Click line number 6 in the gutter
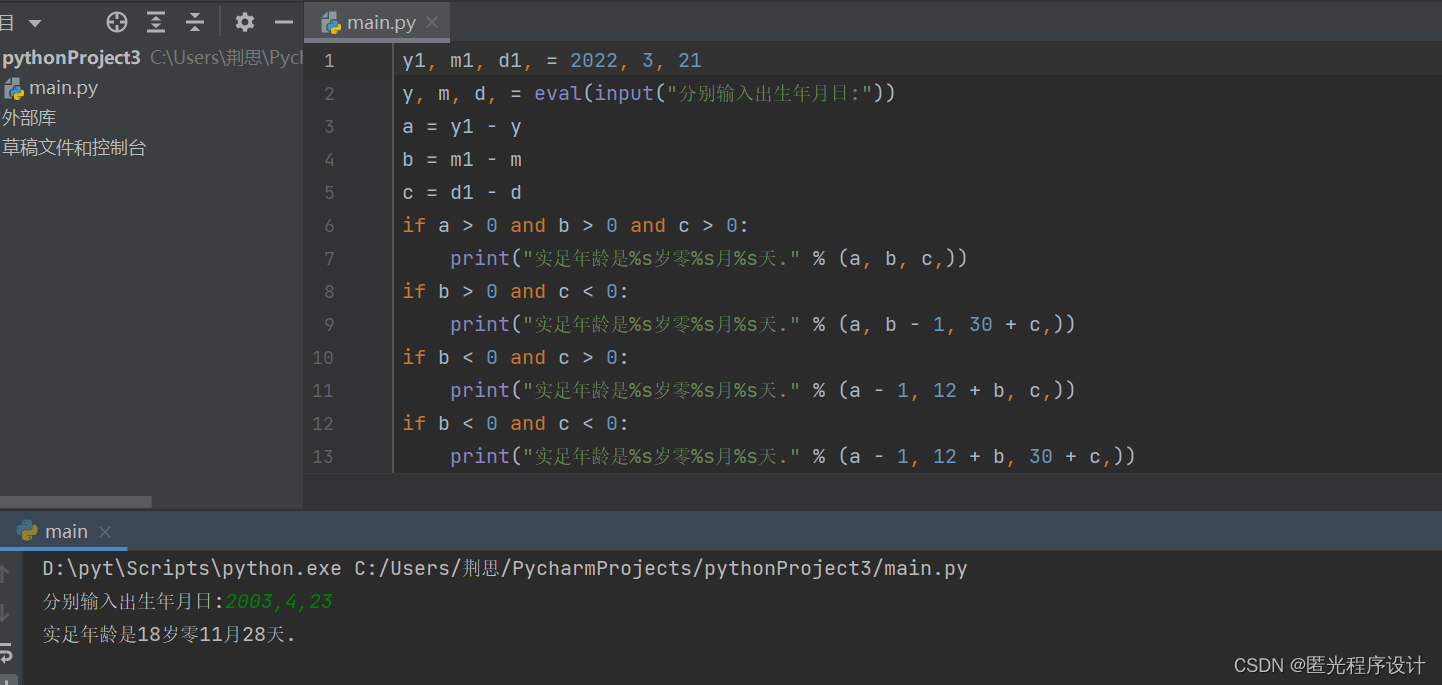The width and height of the screenshot is (1442, 685). coord(329,226)
